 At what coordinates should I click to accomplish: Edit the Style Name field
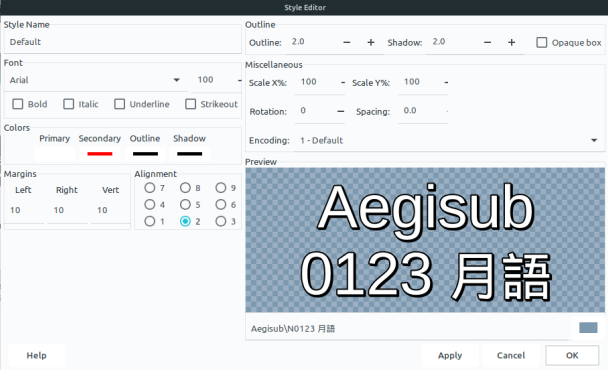tap(123, 42)
